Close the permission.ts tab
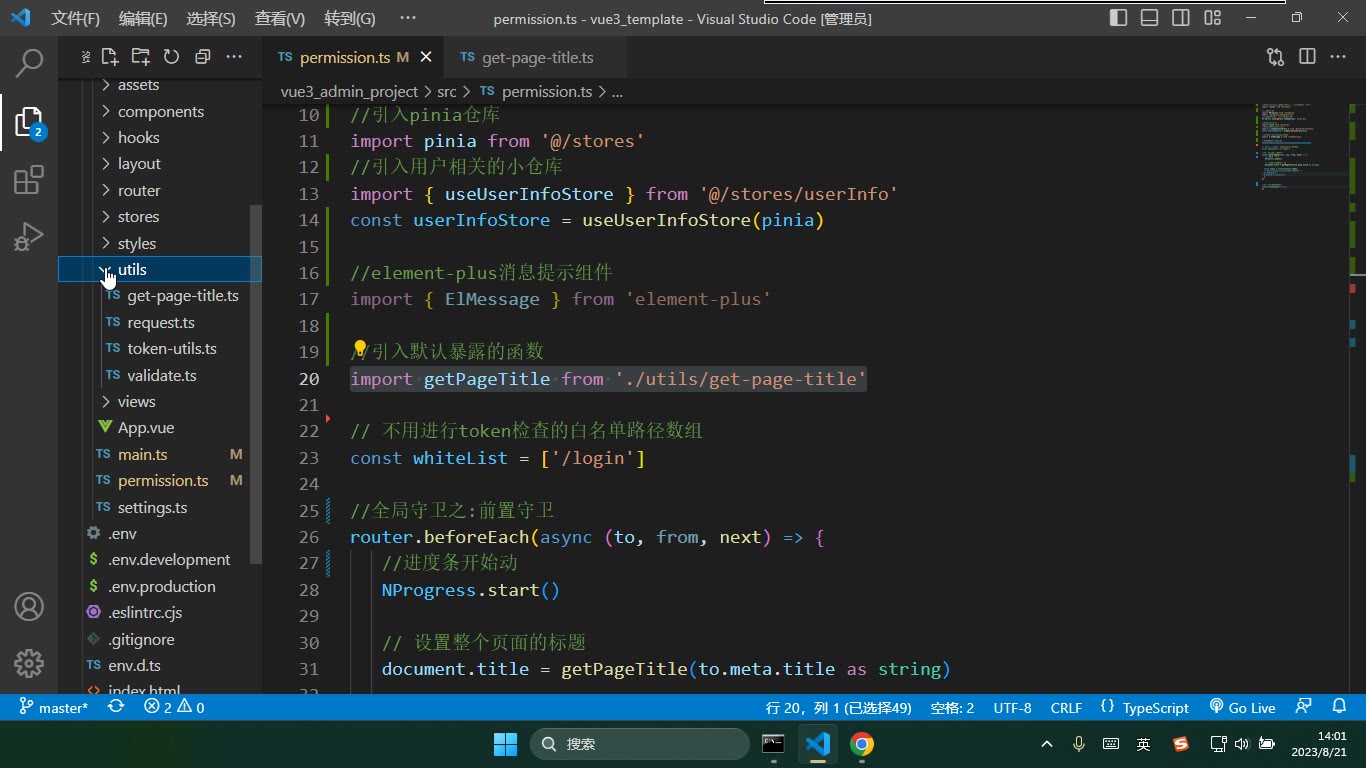This screenshot has width=1366, height=768. 426,57
